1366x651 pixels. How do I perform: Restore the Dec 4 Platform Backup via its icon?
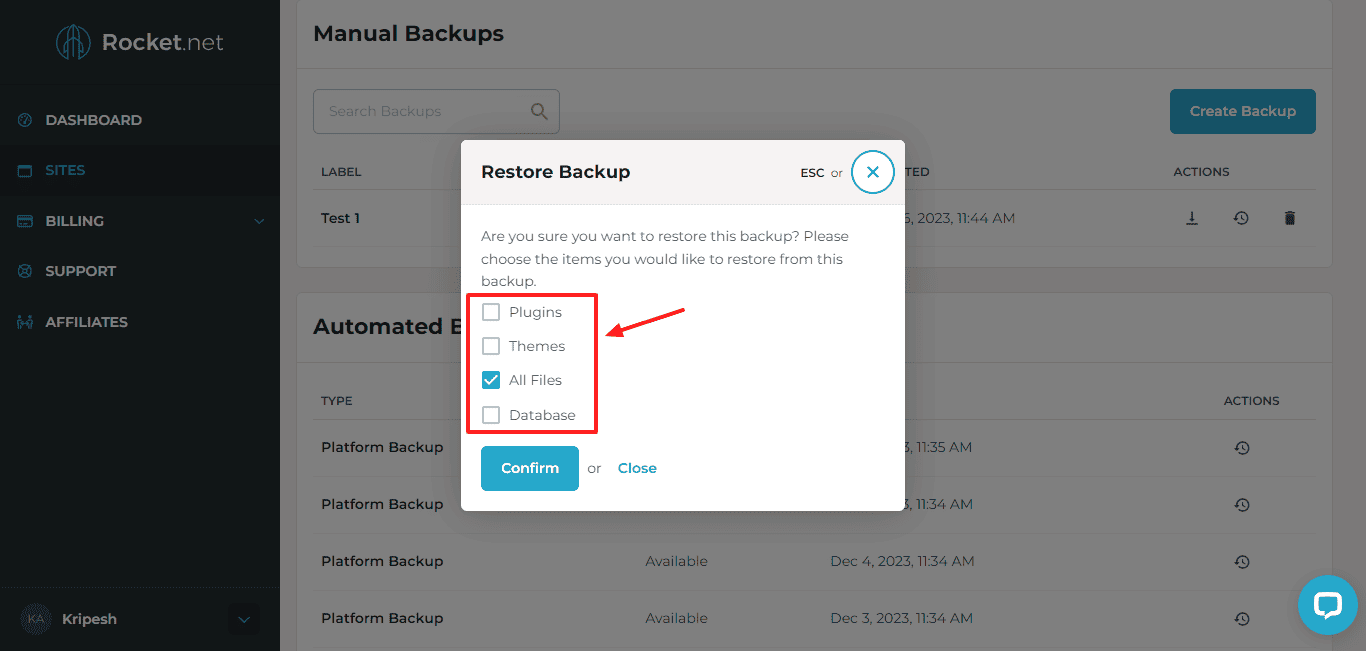pos(1241,562)
